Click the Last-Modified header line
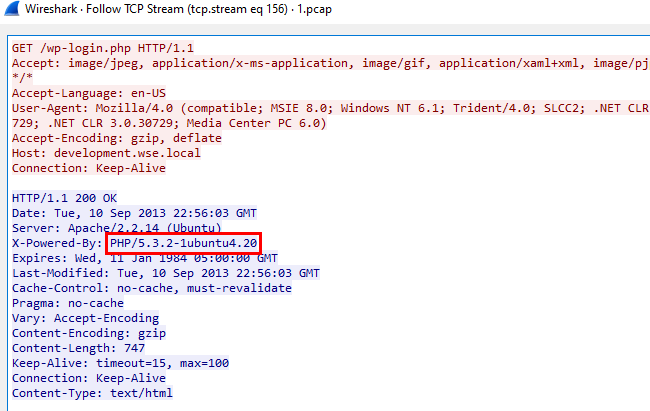This screenshot has height=411, width=650. (166, 273)
